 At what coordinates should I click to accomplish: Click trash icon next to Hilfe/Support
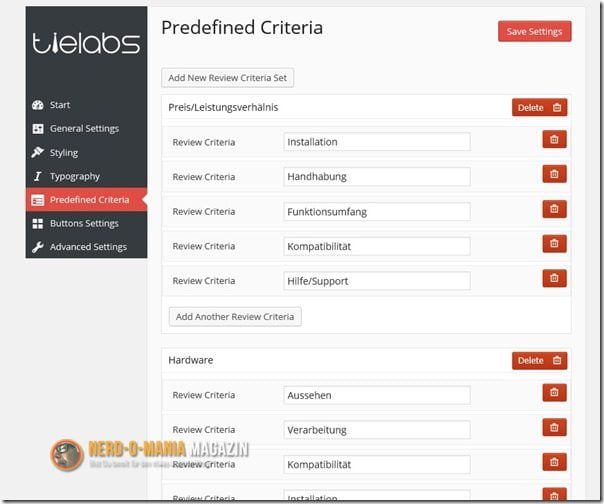(554, 278)
